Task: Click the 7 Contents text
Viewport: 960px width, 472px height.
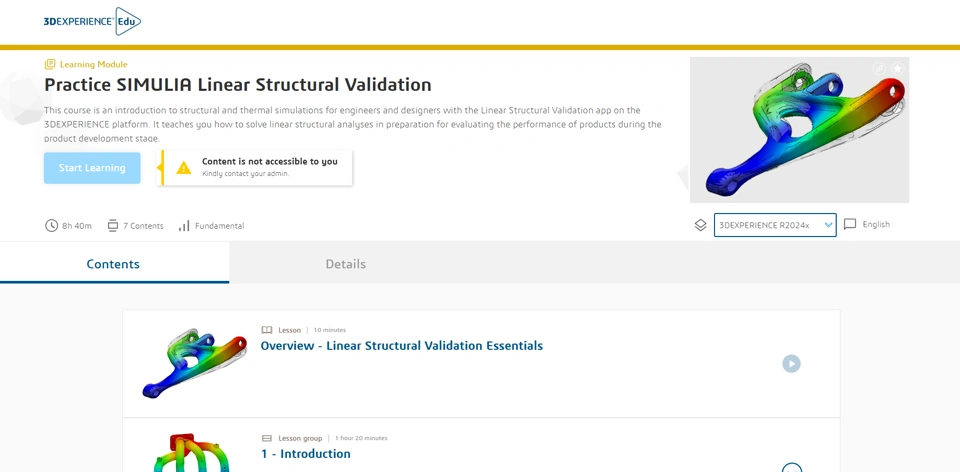Action: tap(143, 226)
